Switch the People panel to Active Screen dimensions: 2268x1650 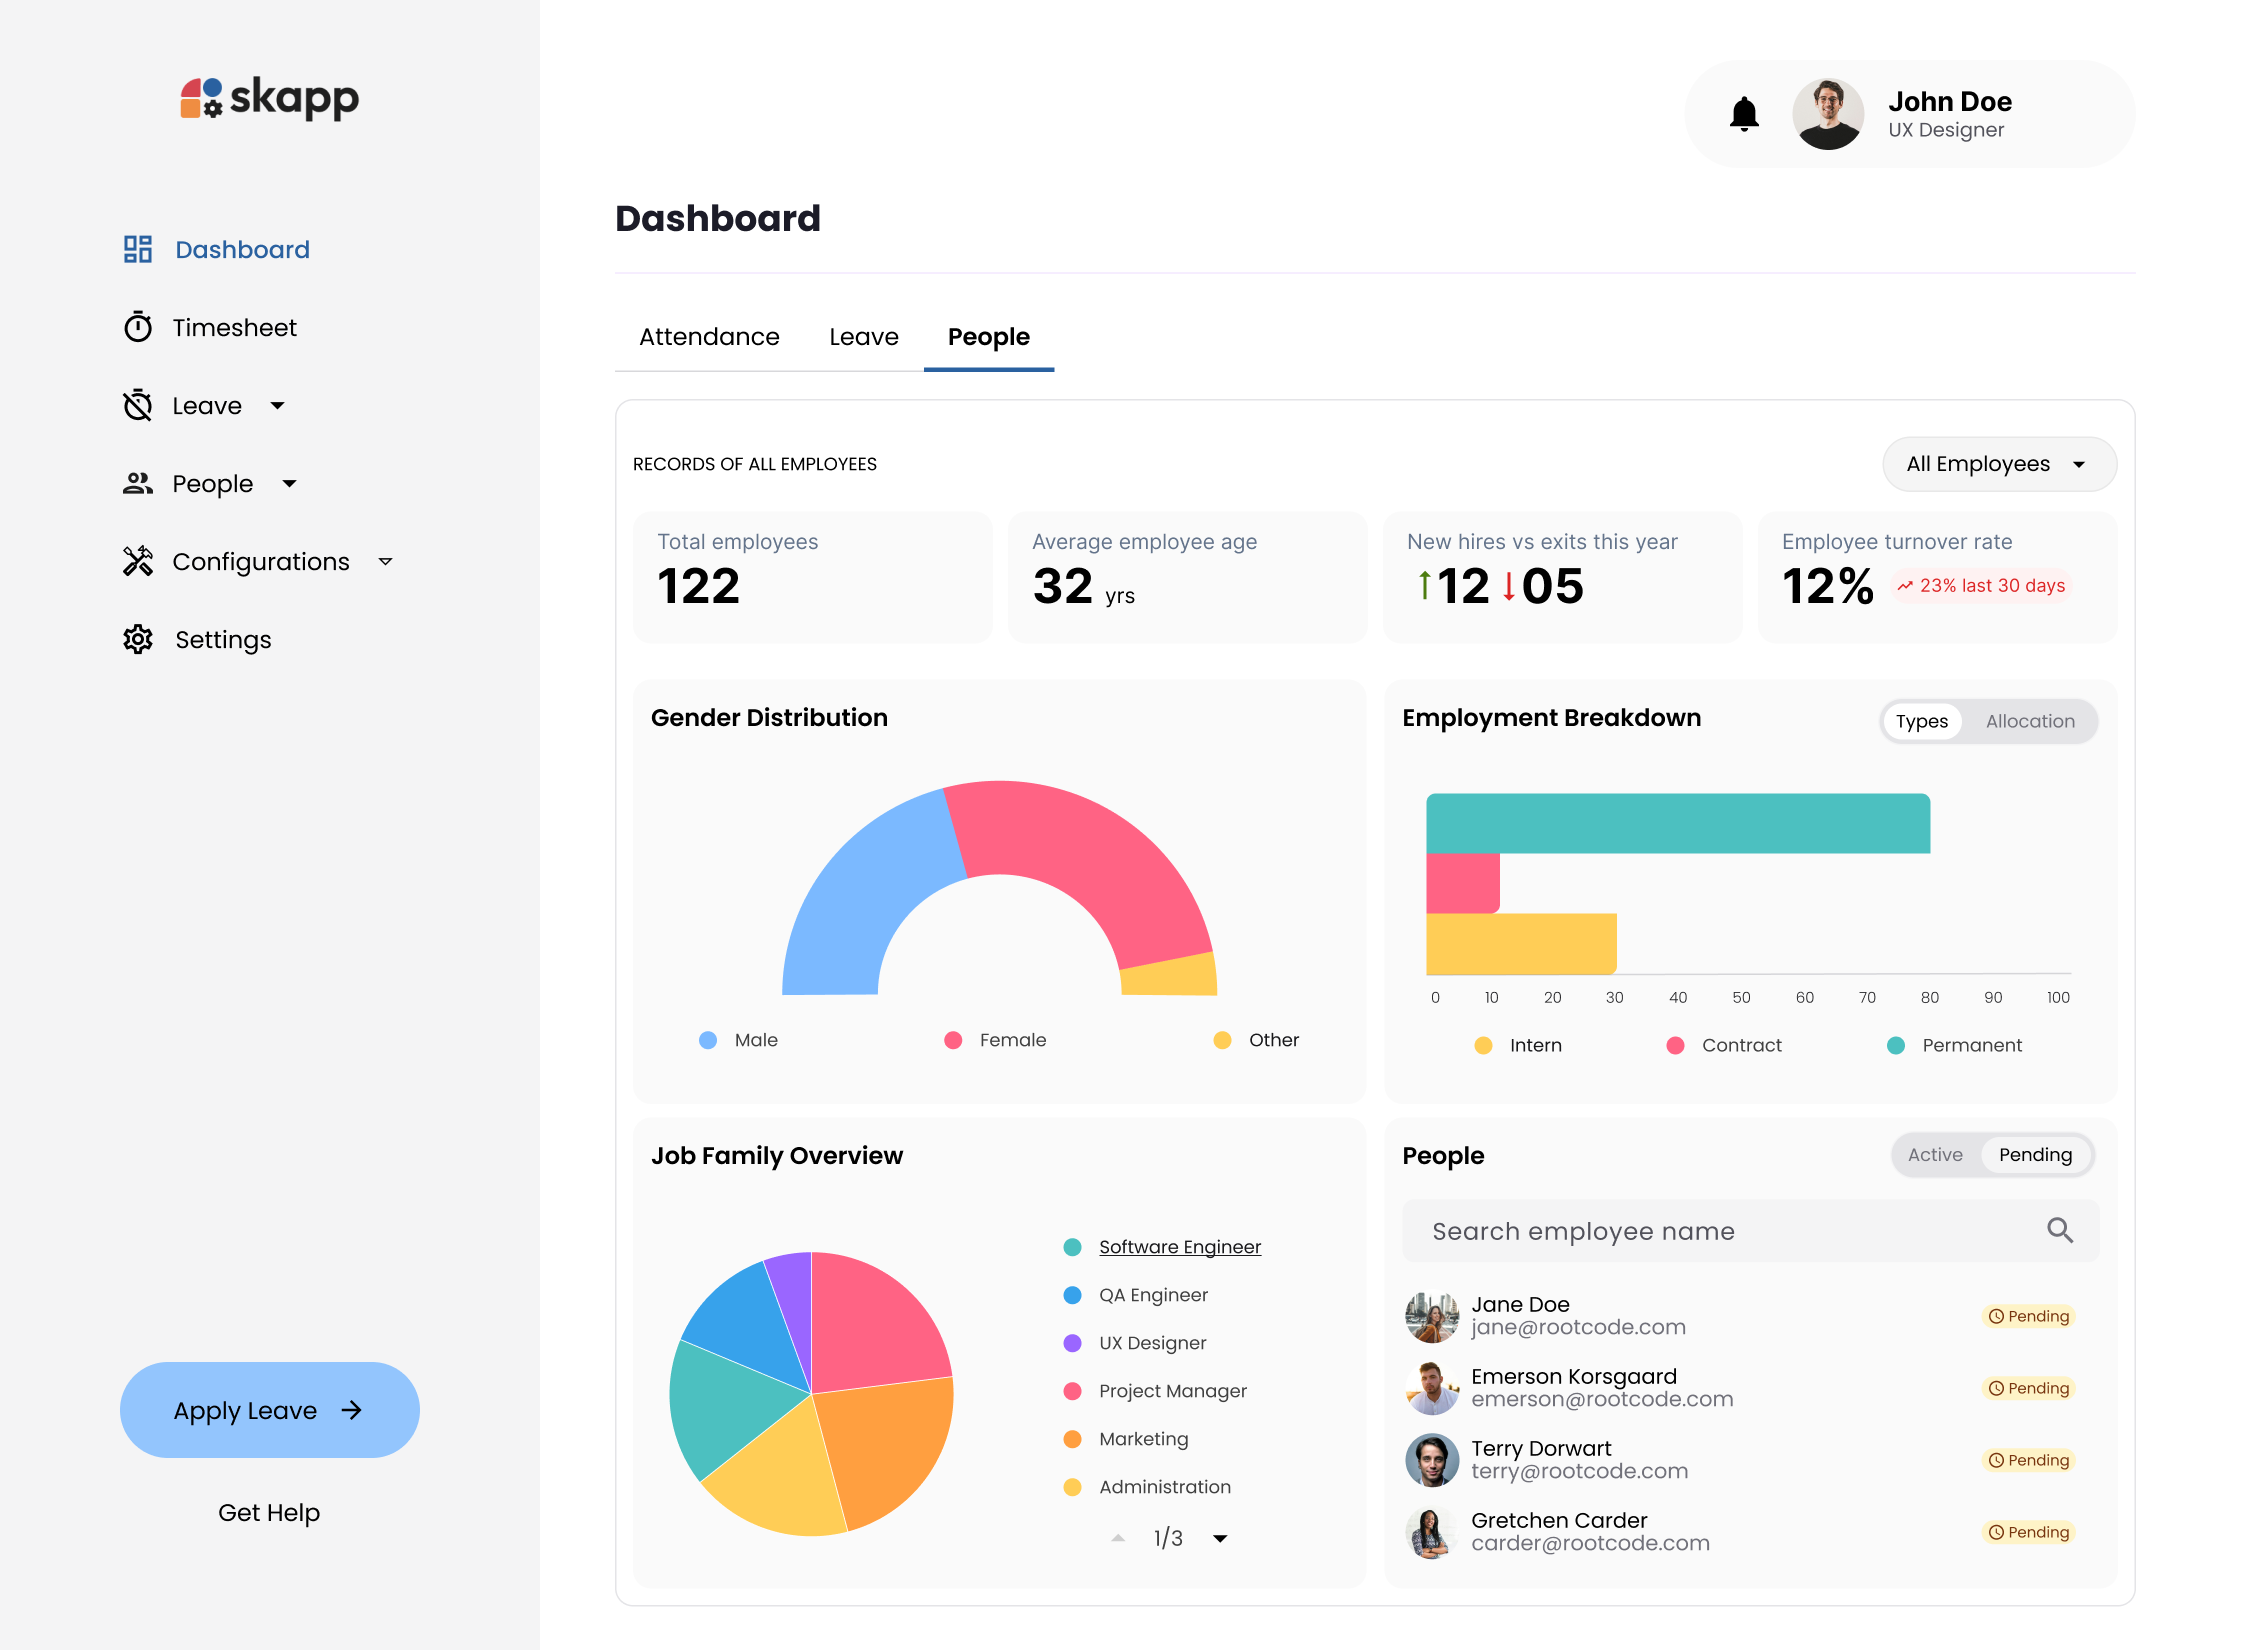pyautogui.click(x=1934, y=1154)
